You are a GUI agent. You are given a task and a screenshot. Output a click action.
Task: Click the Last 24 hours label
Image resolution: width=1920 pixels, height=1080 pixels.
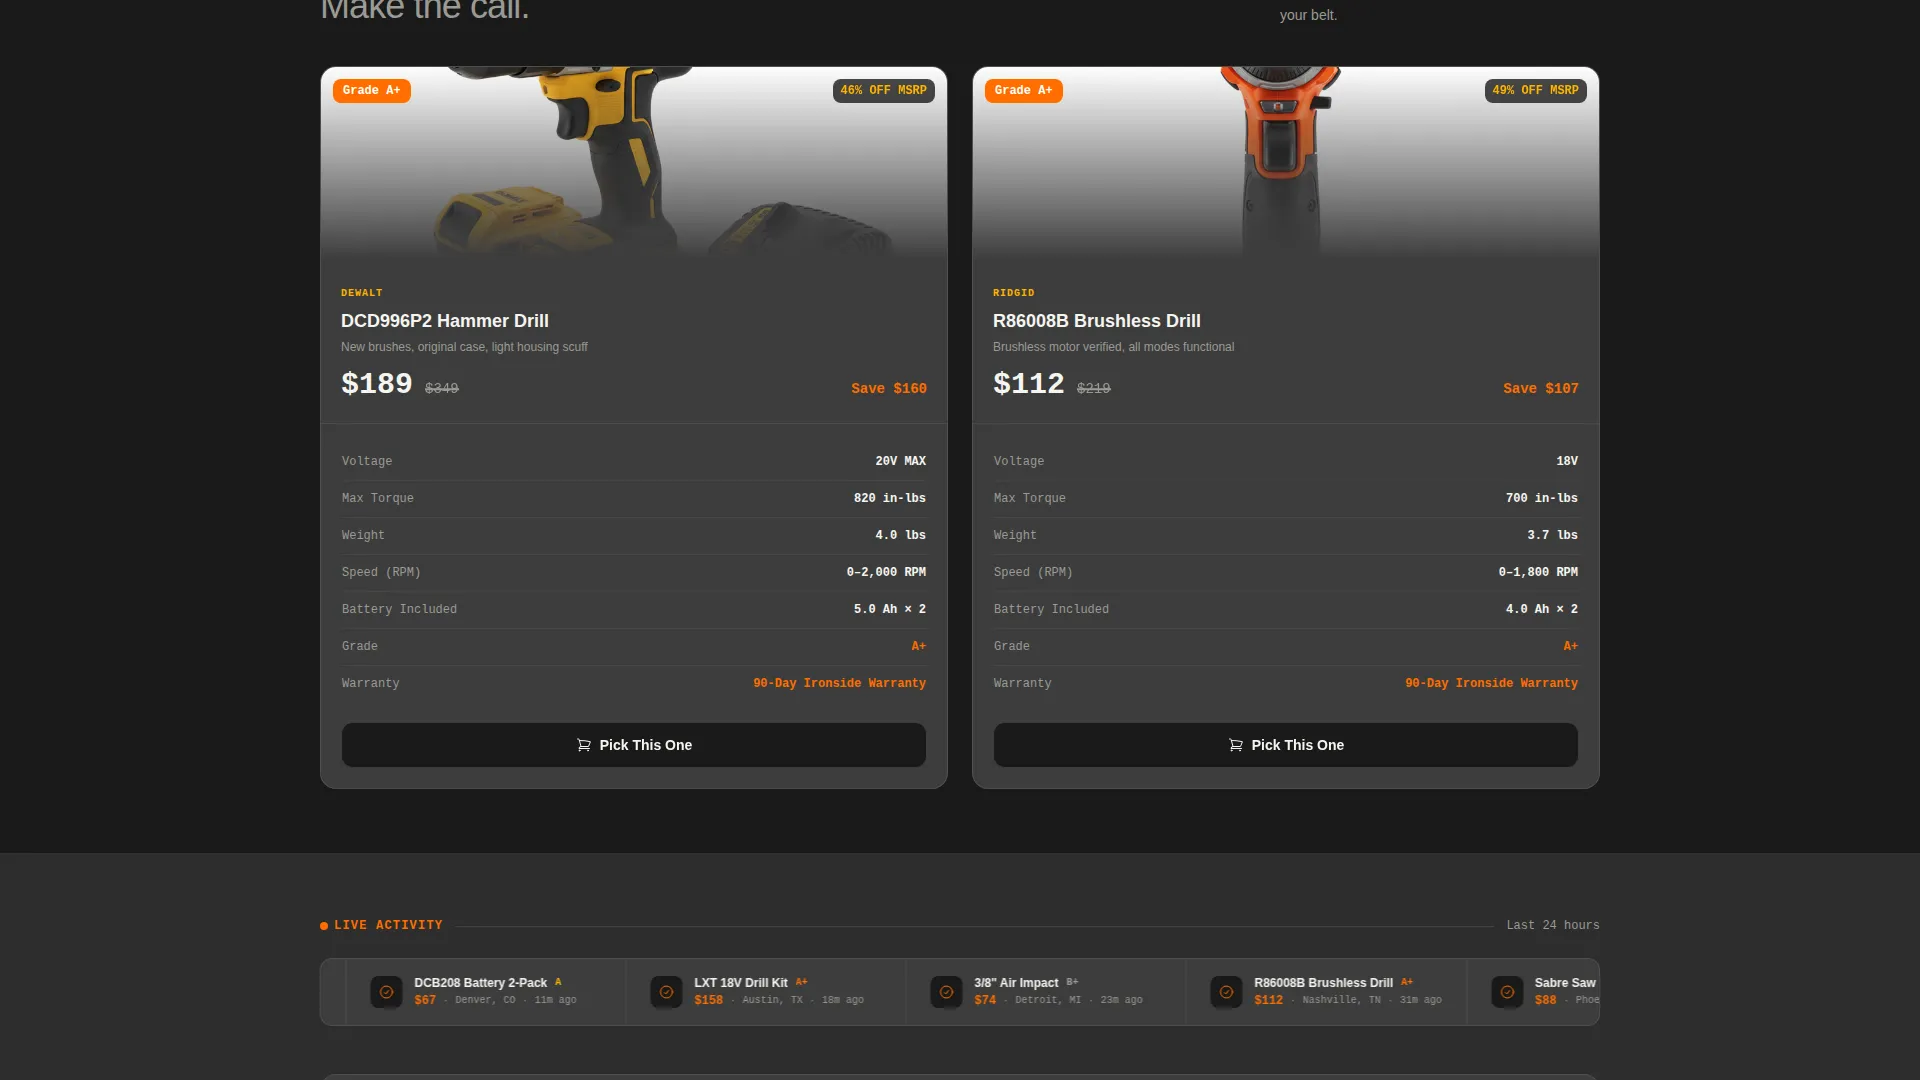pos(1552,925)
